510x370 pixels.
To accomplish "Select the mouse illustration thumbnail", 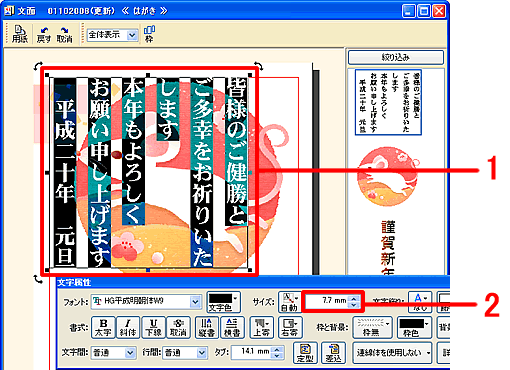I will pos(388,177).
